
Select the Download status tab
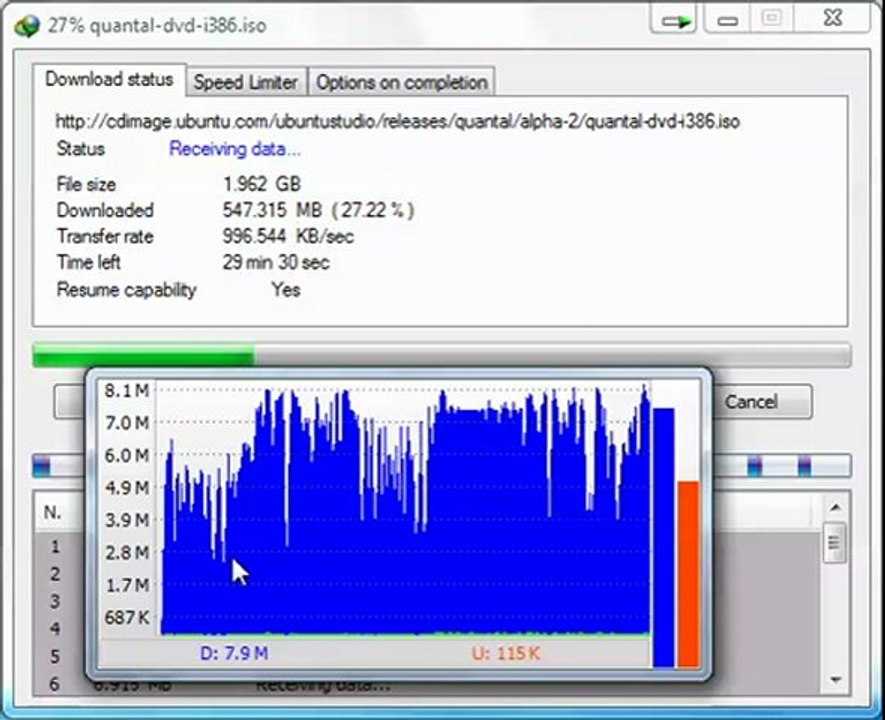click(109, 80)
